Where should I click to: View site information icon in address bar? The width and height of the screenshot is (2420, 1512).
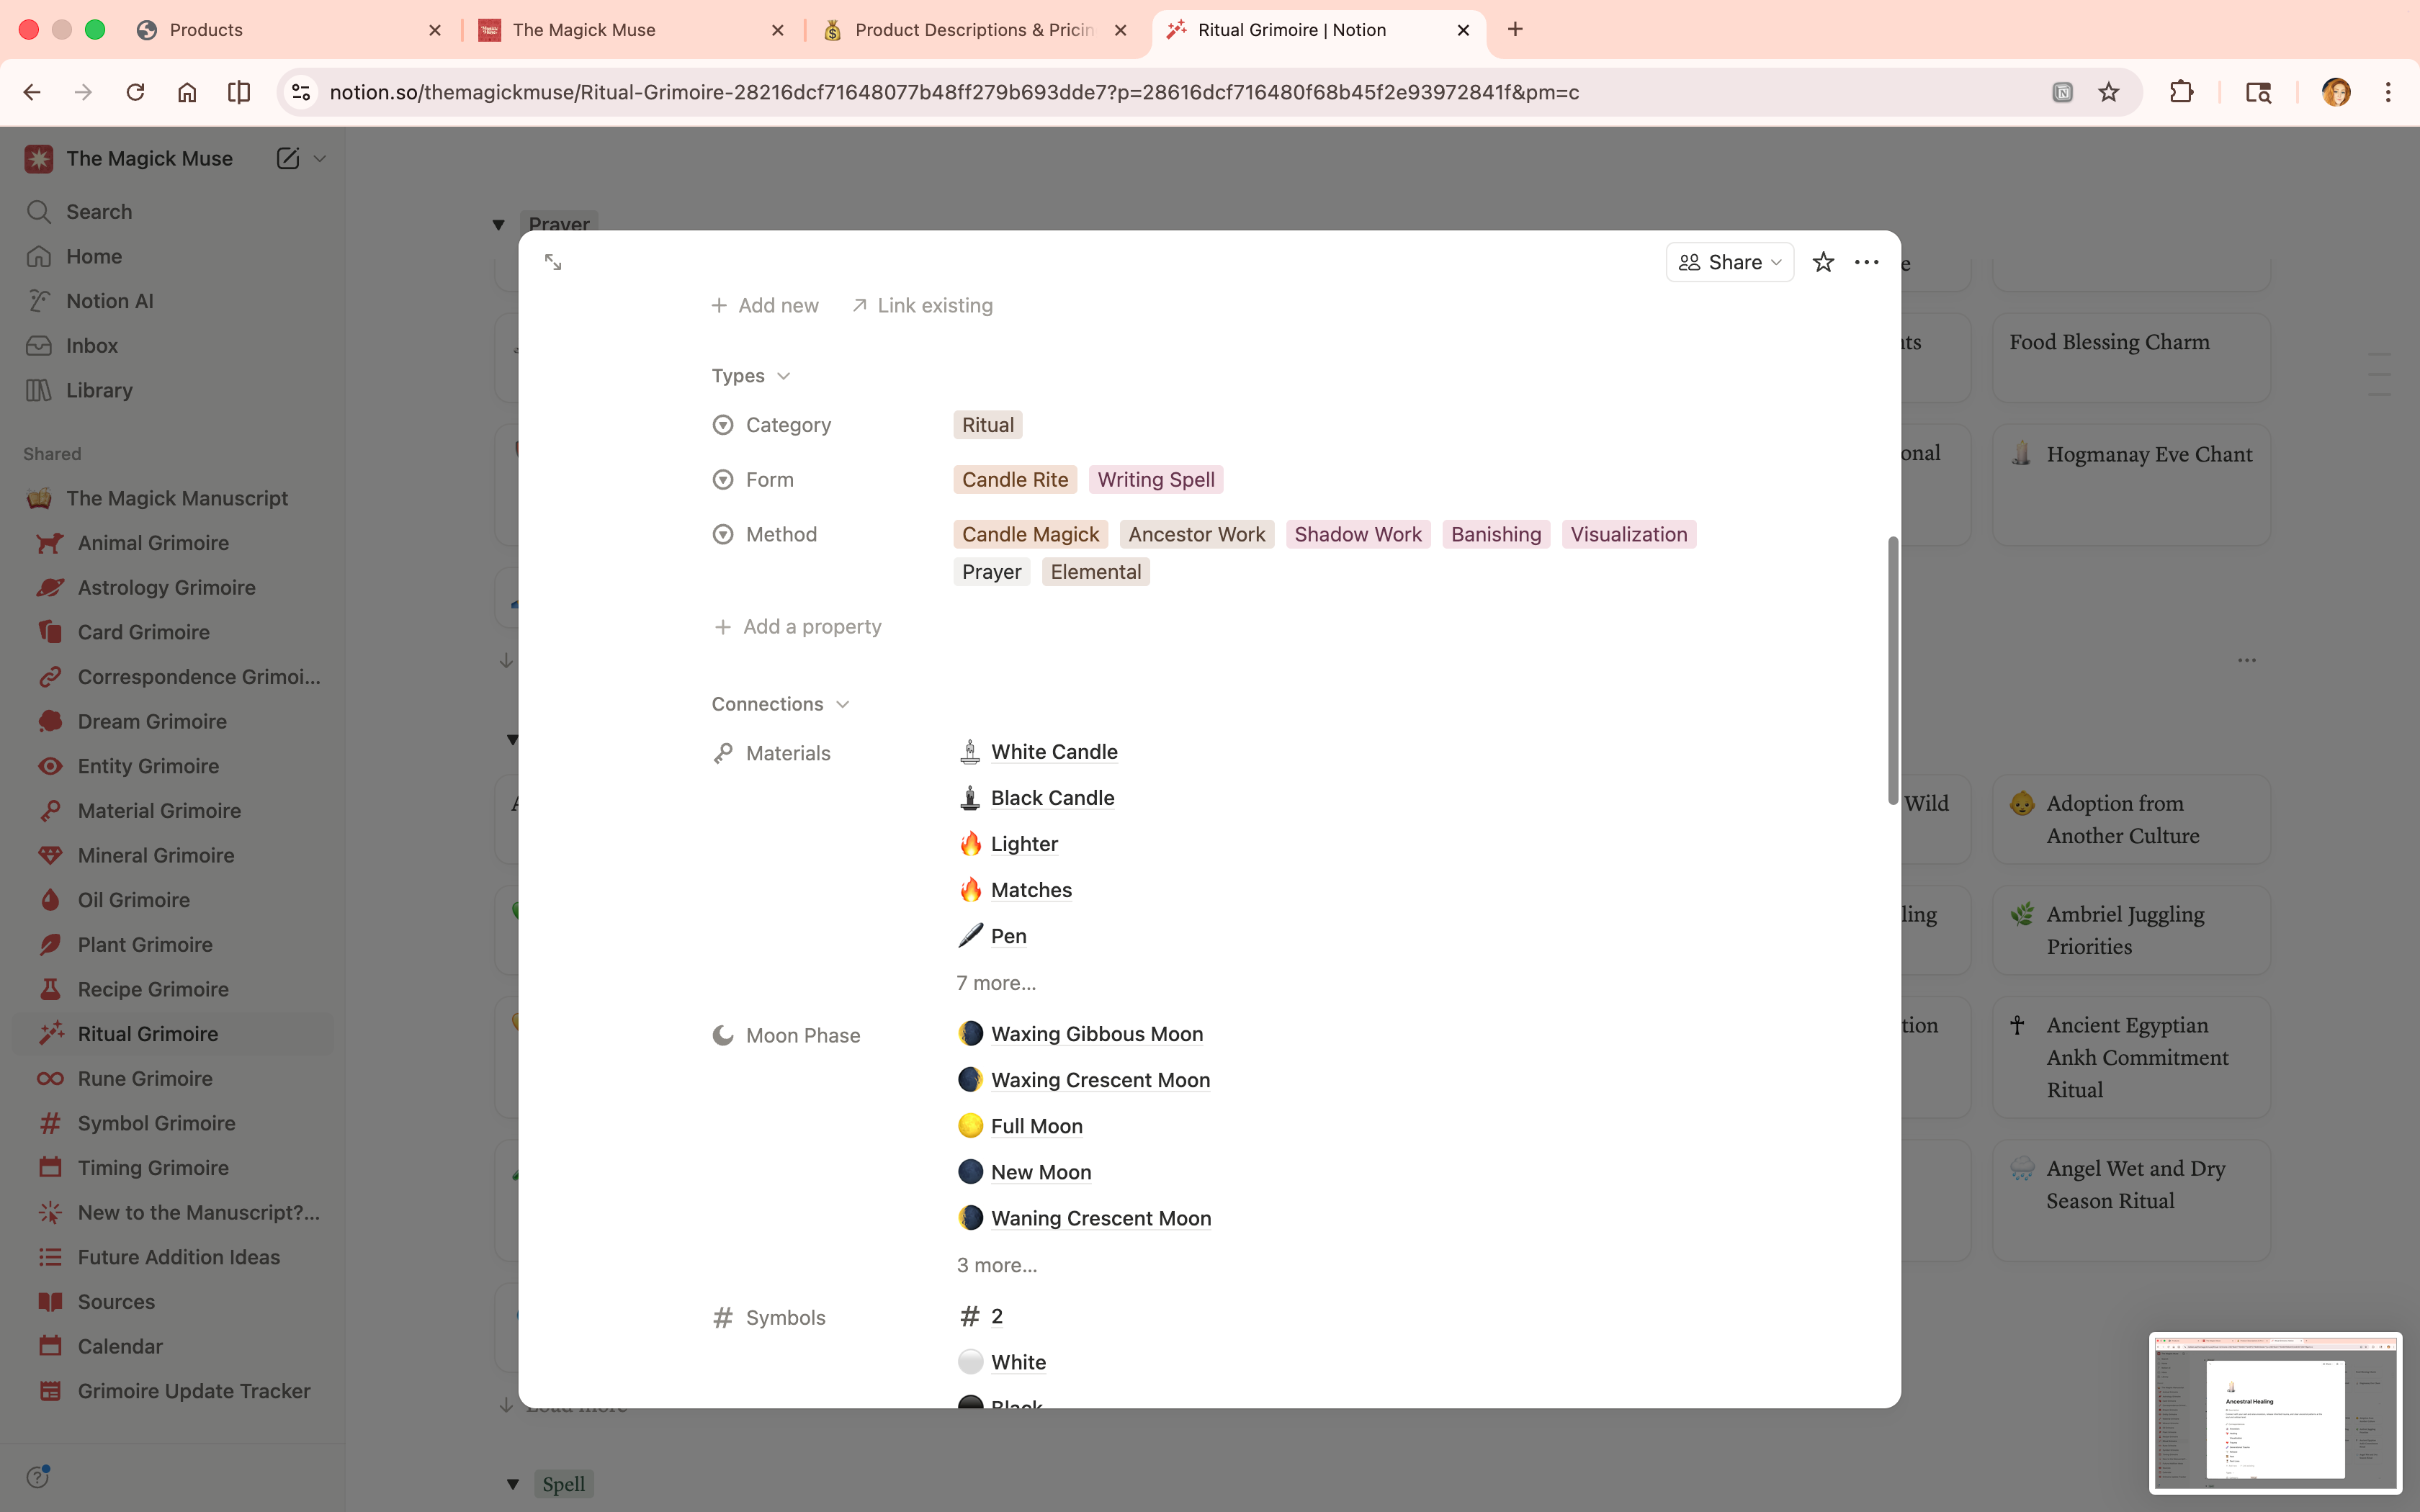(x=301, y=92)
